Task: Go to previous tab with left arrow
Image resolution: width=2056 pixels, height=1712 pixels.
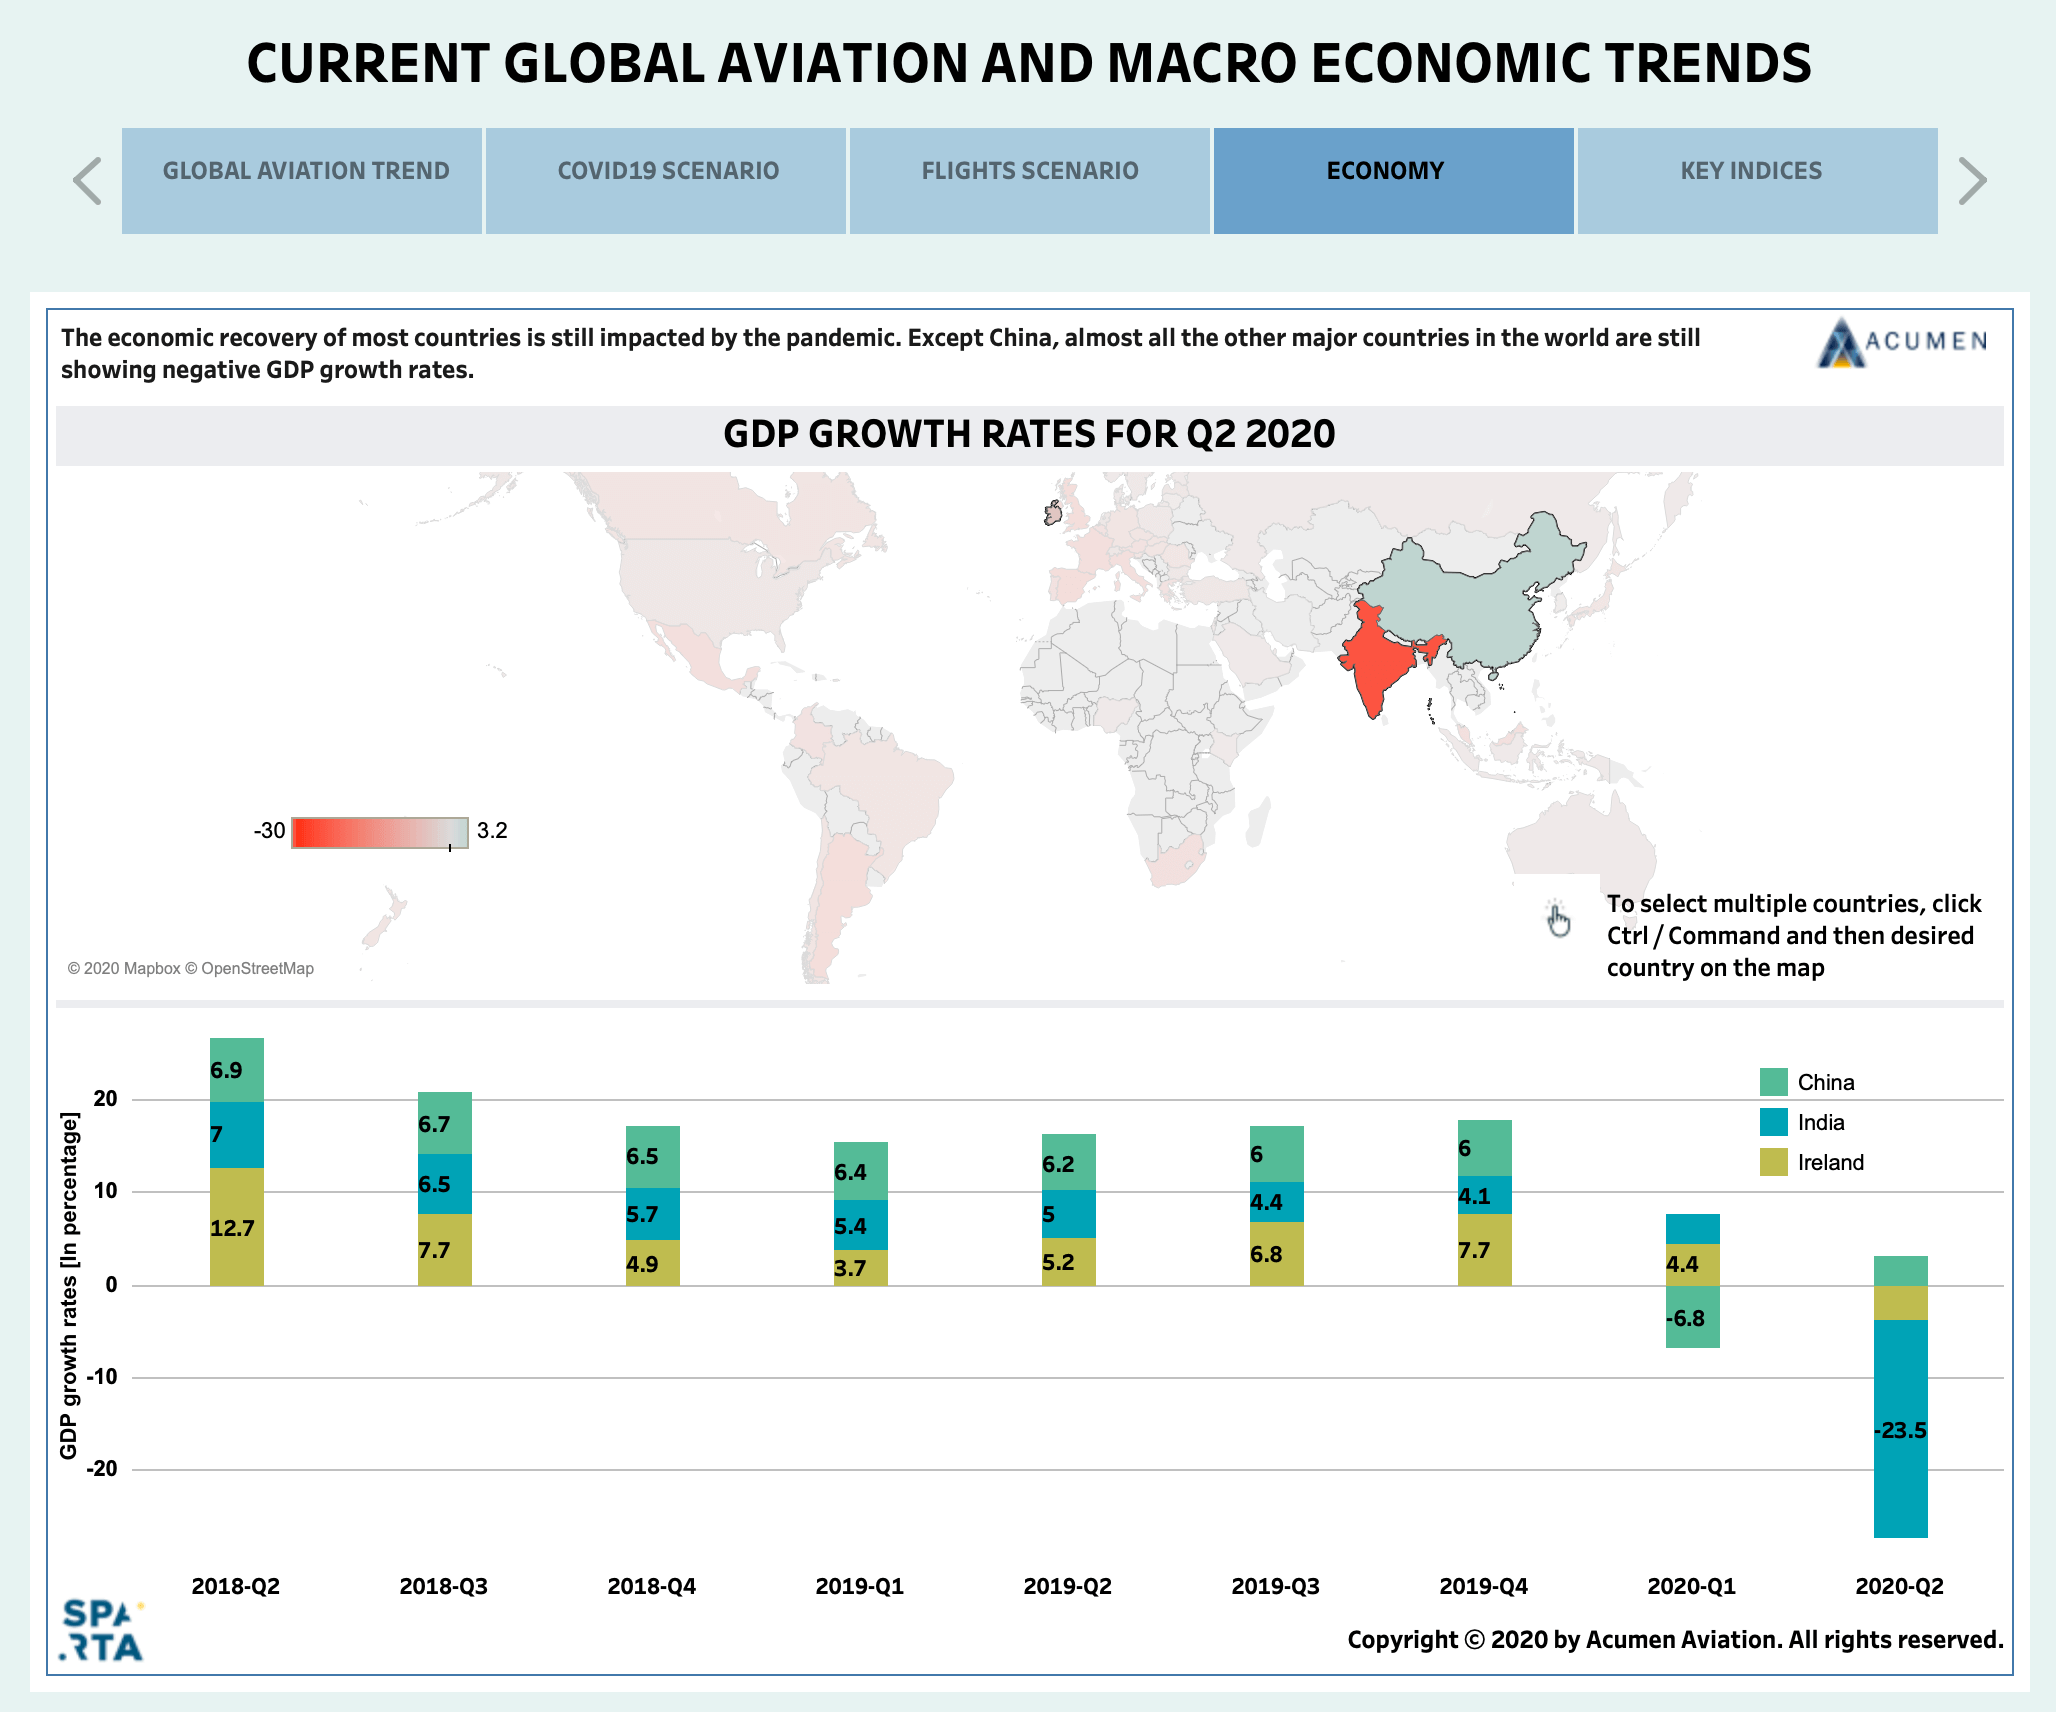Action: coord(88,181)
